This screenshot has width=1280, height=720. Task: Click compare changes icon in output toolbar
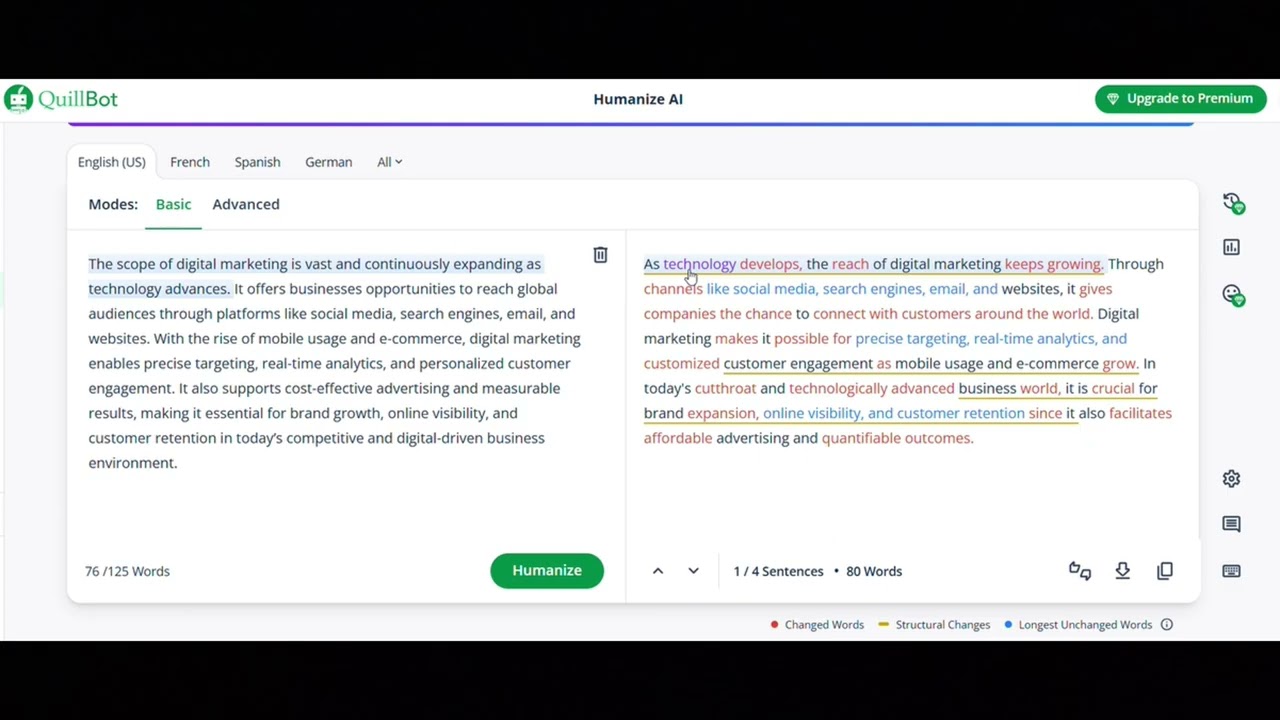point(1080,571)
